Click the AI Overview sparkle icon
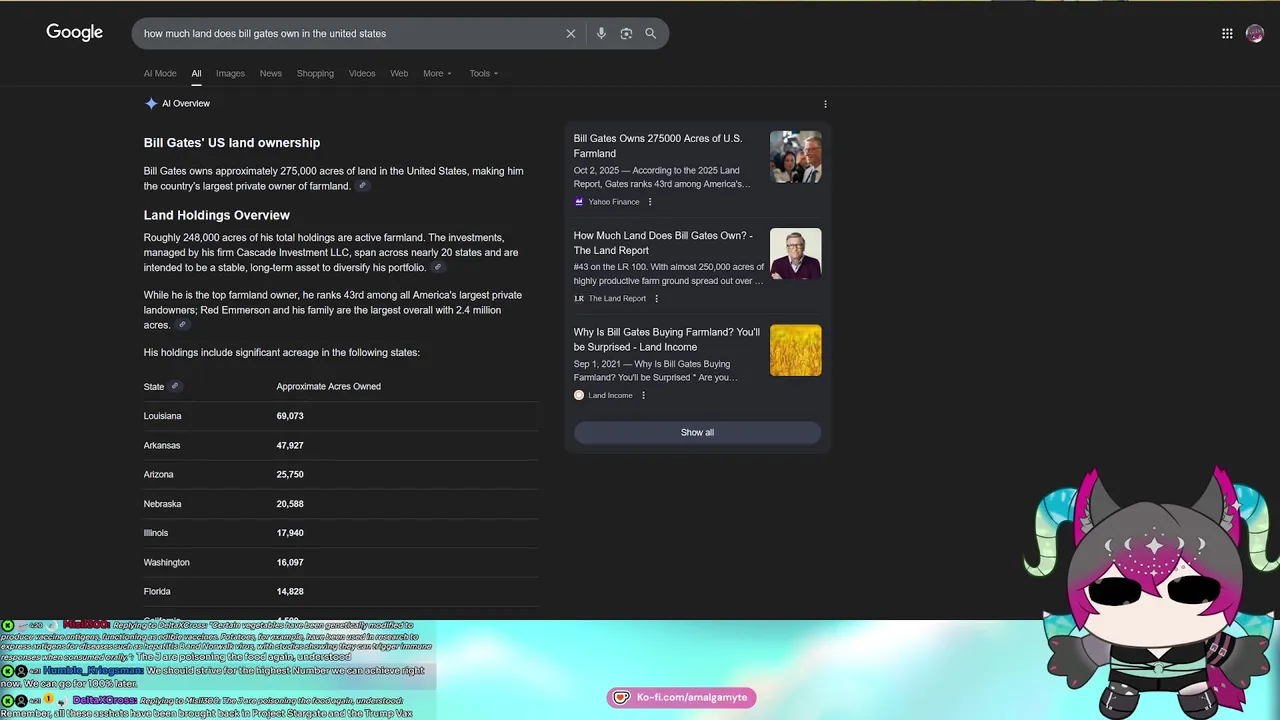This screenshot has width=1280, height=720. tap(151, 103)
